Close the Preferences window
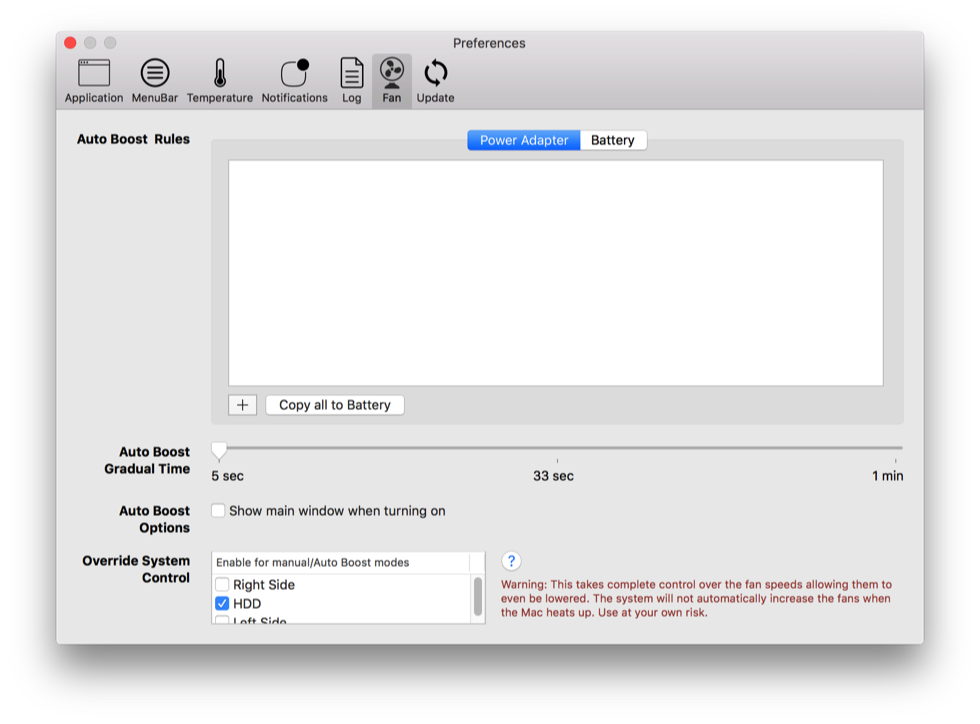The image size is (980, 724). click(x=70, y=43)
